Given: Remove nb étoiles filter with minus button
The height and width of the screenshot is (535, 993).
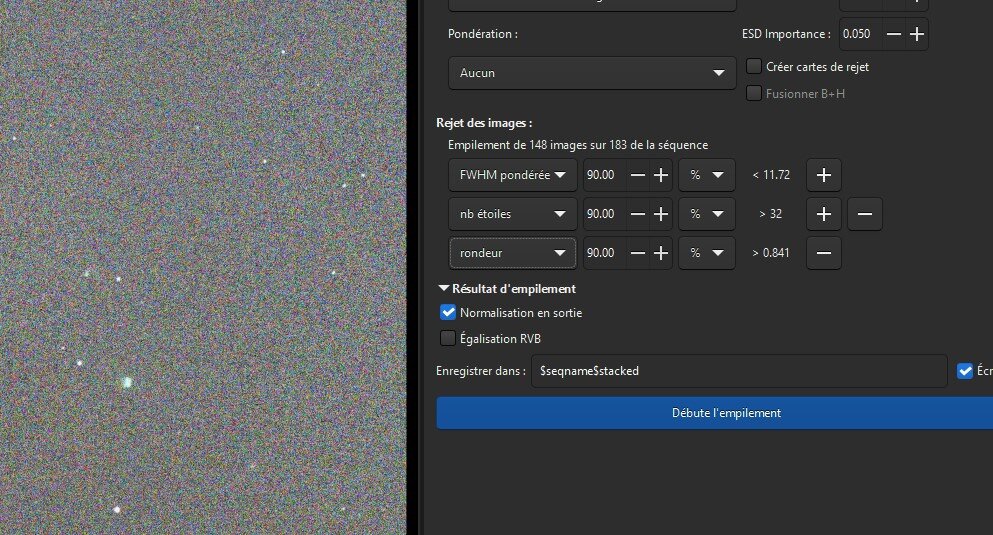Looking at the screenshot, I should tap(864, 215).
